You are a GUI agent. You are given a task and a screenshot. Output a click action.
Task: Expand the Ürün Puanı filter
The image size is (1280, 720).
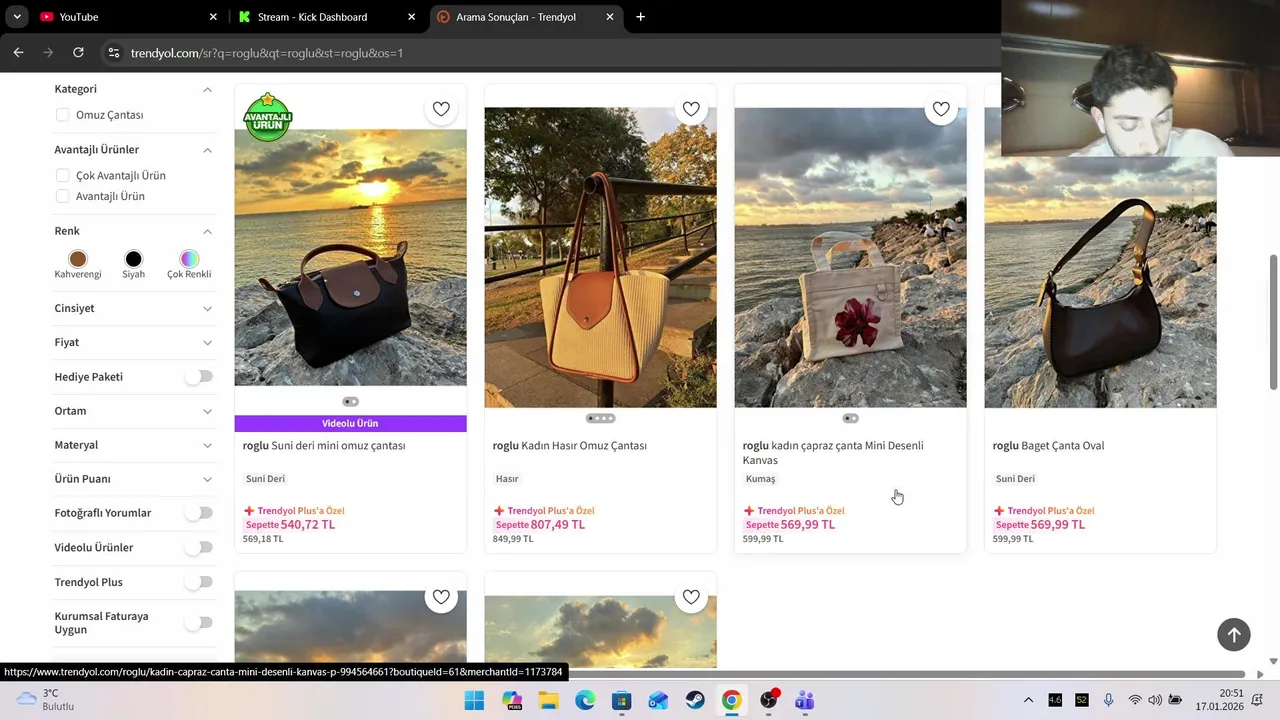[x=207, y=479]
